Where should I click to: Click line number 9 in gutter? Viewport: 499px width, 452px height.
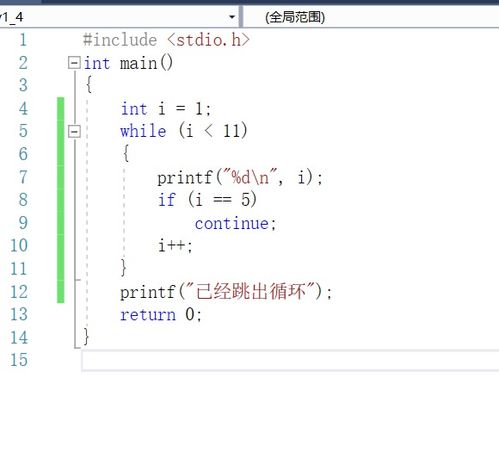point(23,223)
